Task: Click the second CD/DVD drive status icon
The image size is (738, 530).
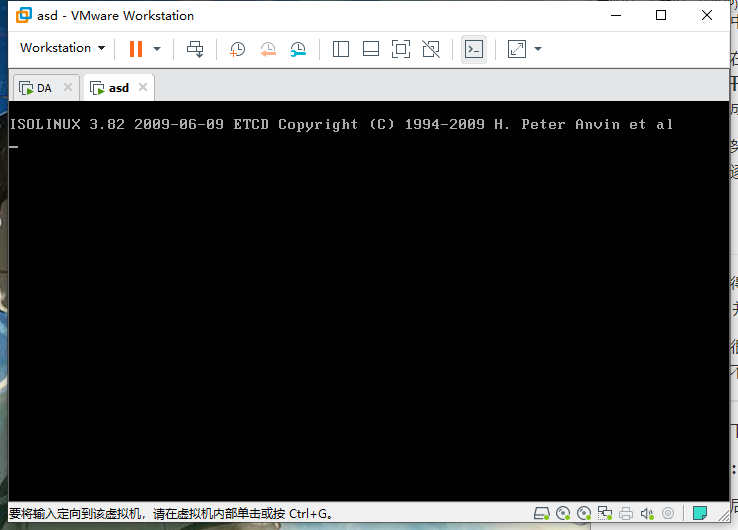Action: 584,513
